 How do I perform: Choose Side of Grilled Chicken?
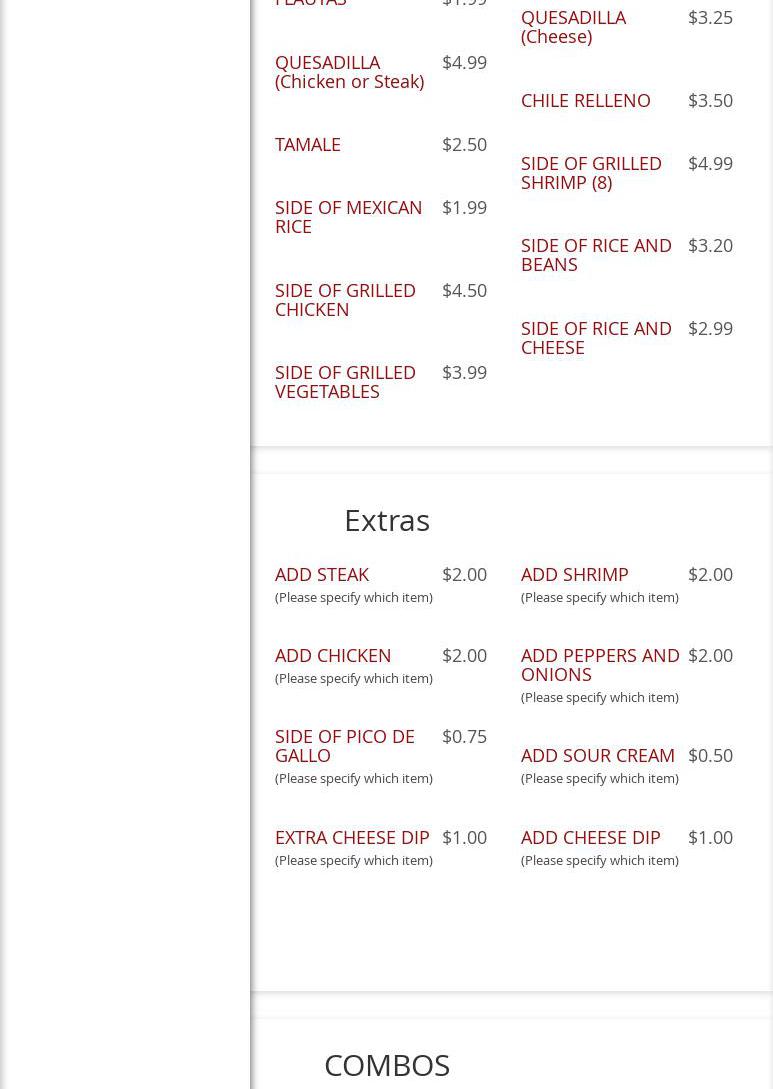click(345, 299)
